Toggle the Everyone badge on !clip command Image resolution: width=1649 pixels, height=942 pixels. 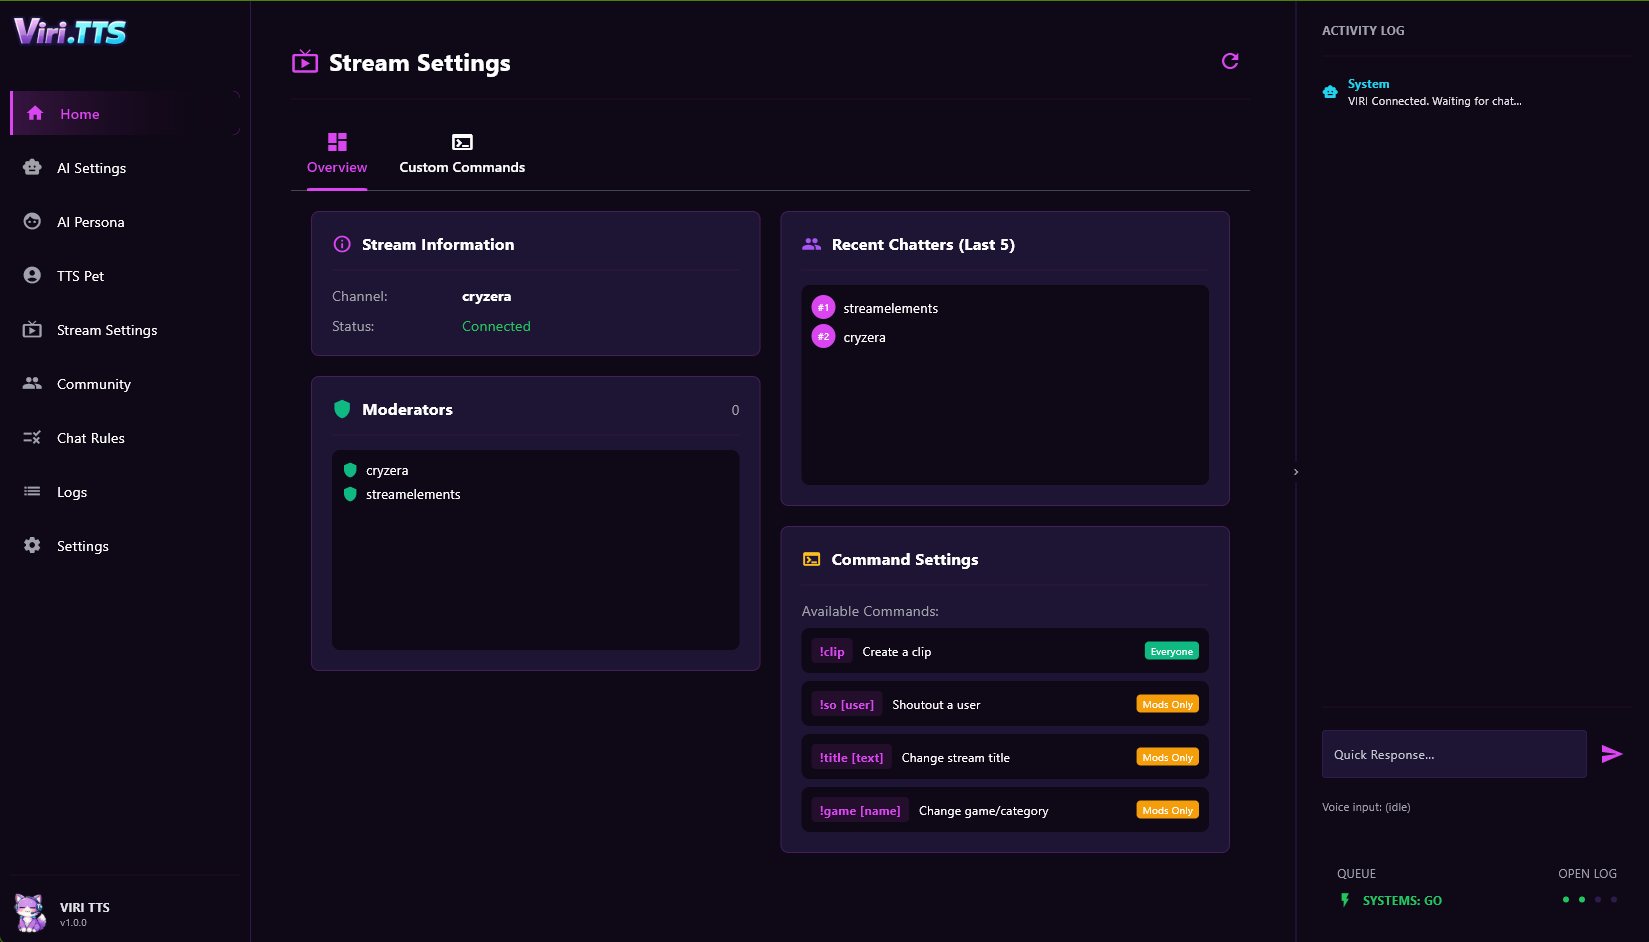click(x=1171, y=650)
